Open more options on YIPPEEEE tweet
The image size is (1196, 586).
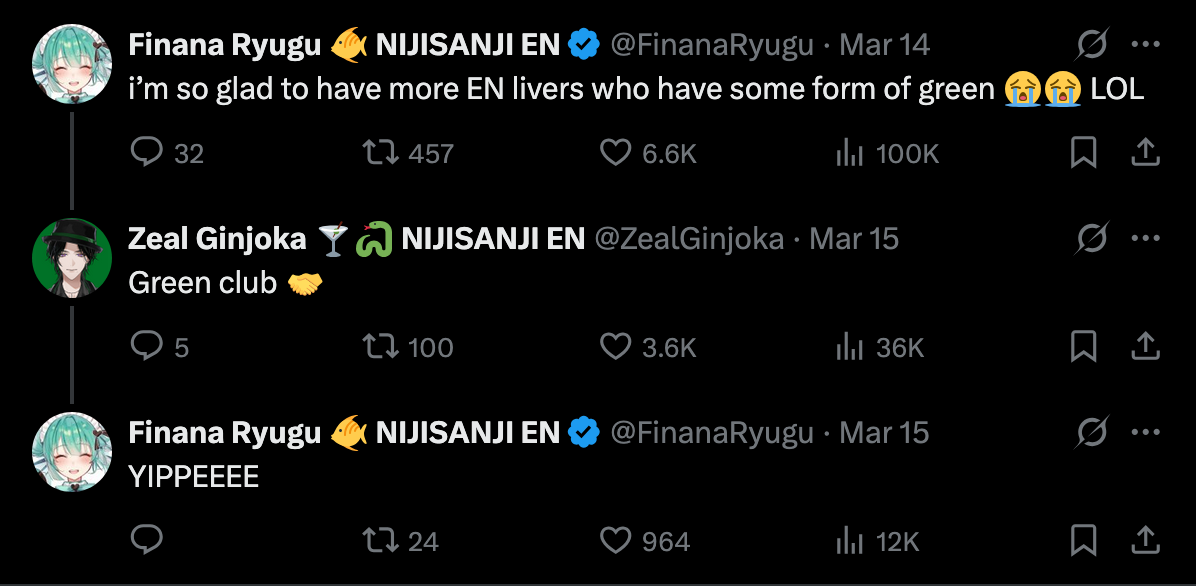click(1145, 433)
